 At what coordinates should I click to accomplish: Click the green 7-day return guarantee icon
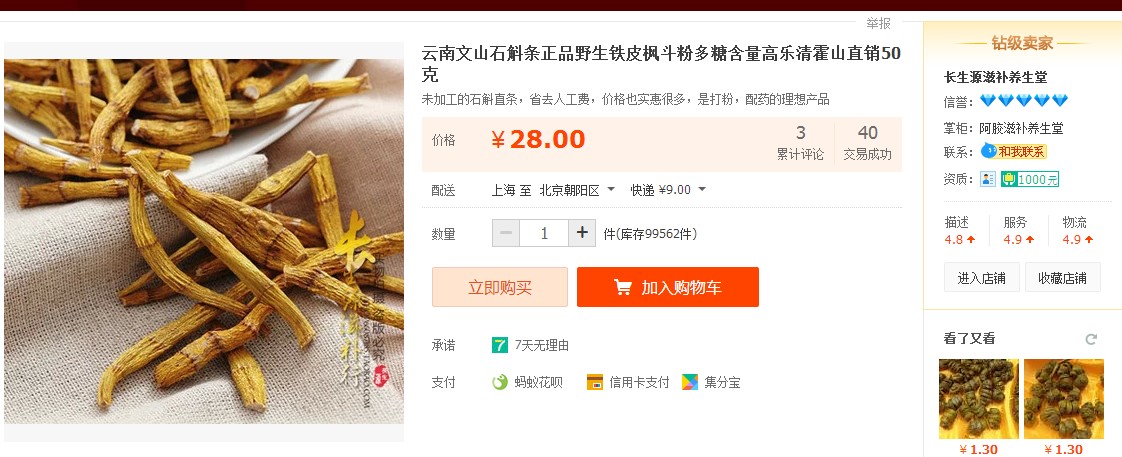499,345
